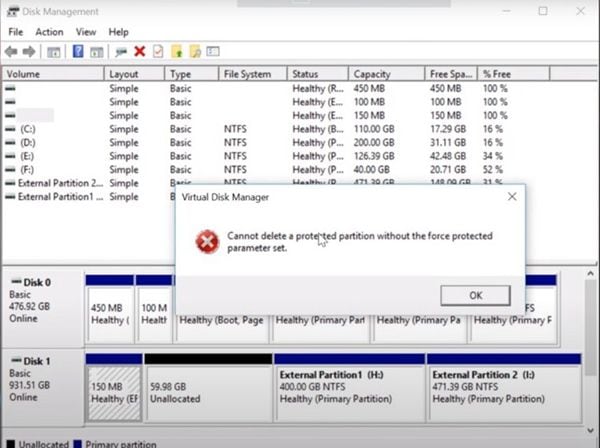600x448 pixels.
Task: Sort by the Volume column header
Action: [x=53, y=74]
